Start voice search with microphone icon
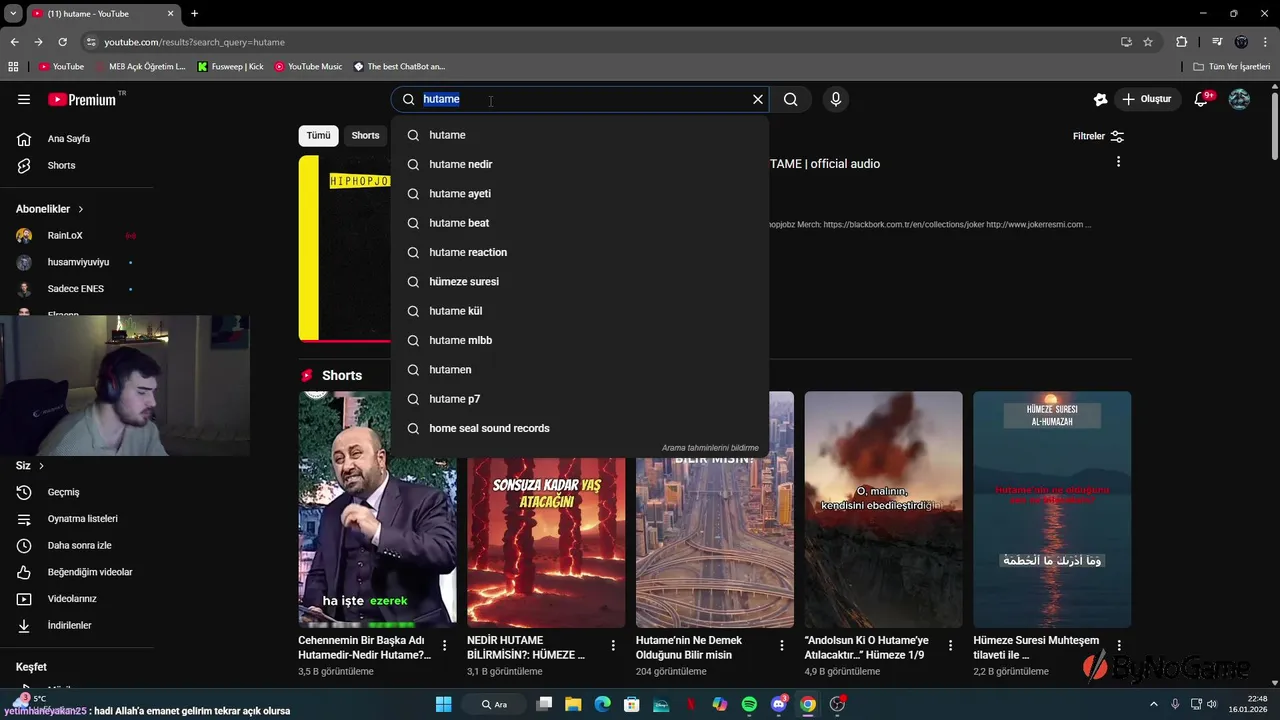 coord(836,99)
